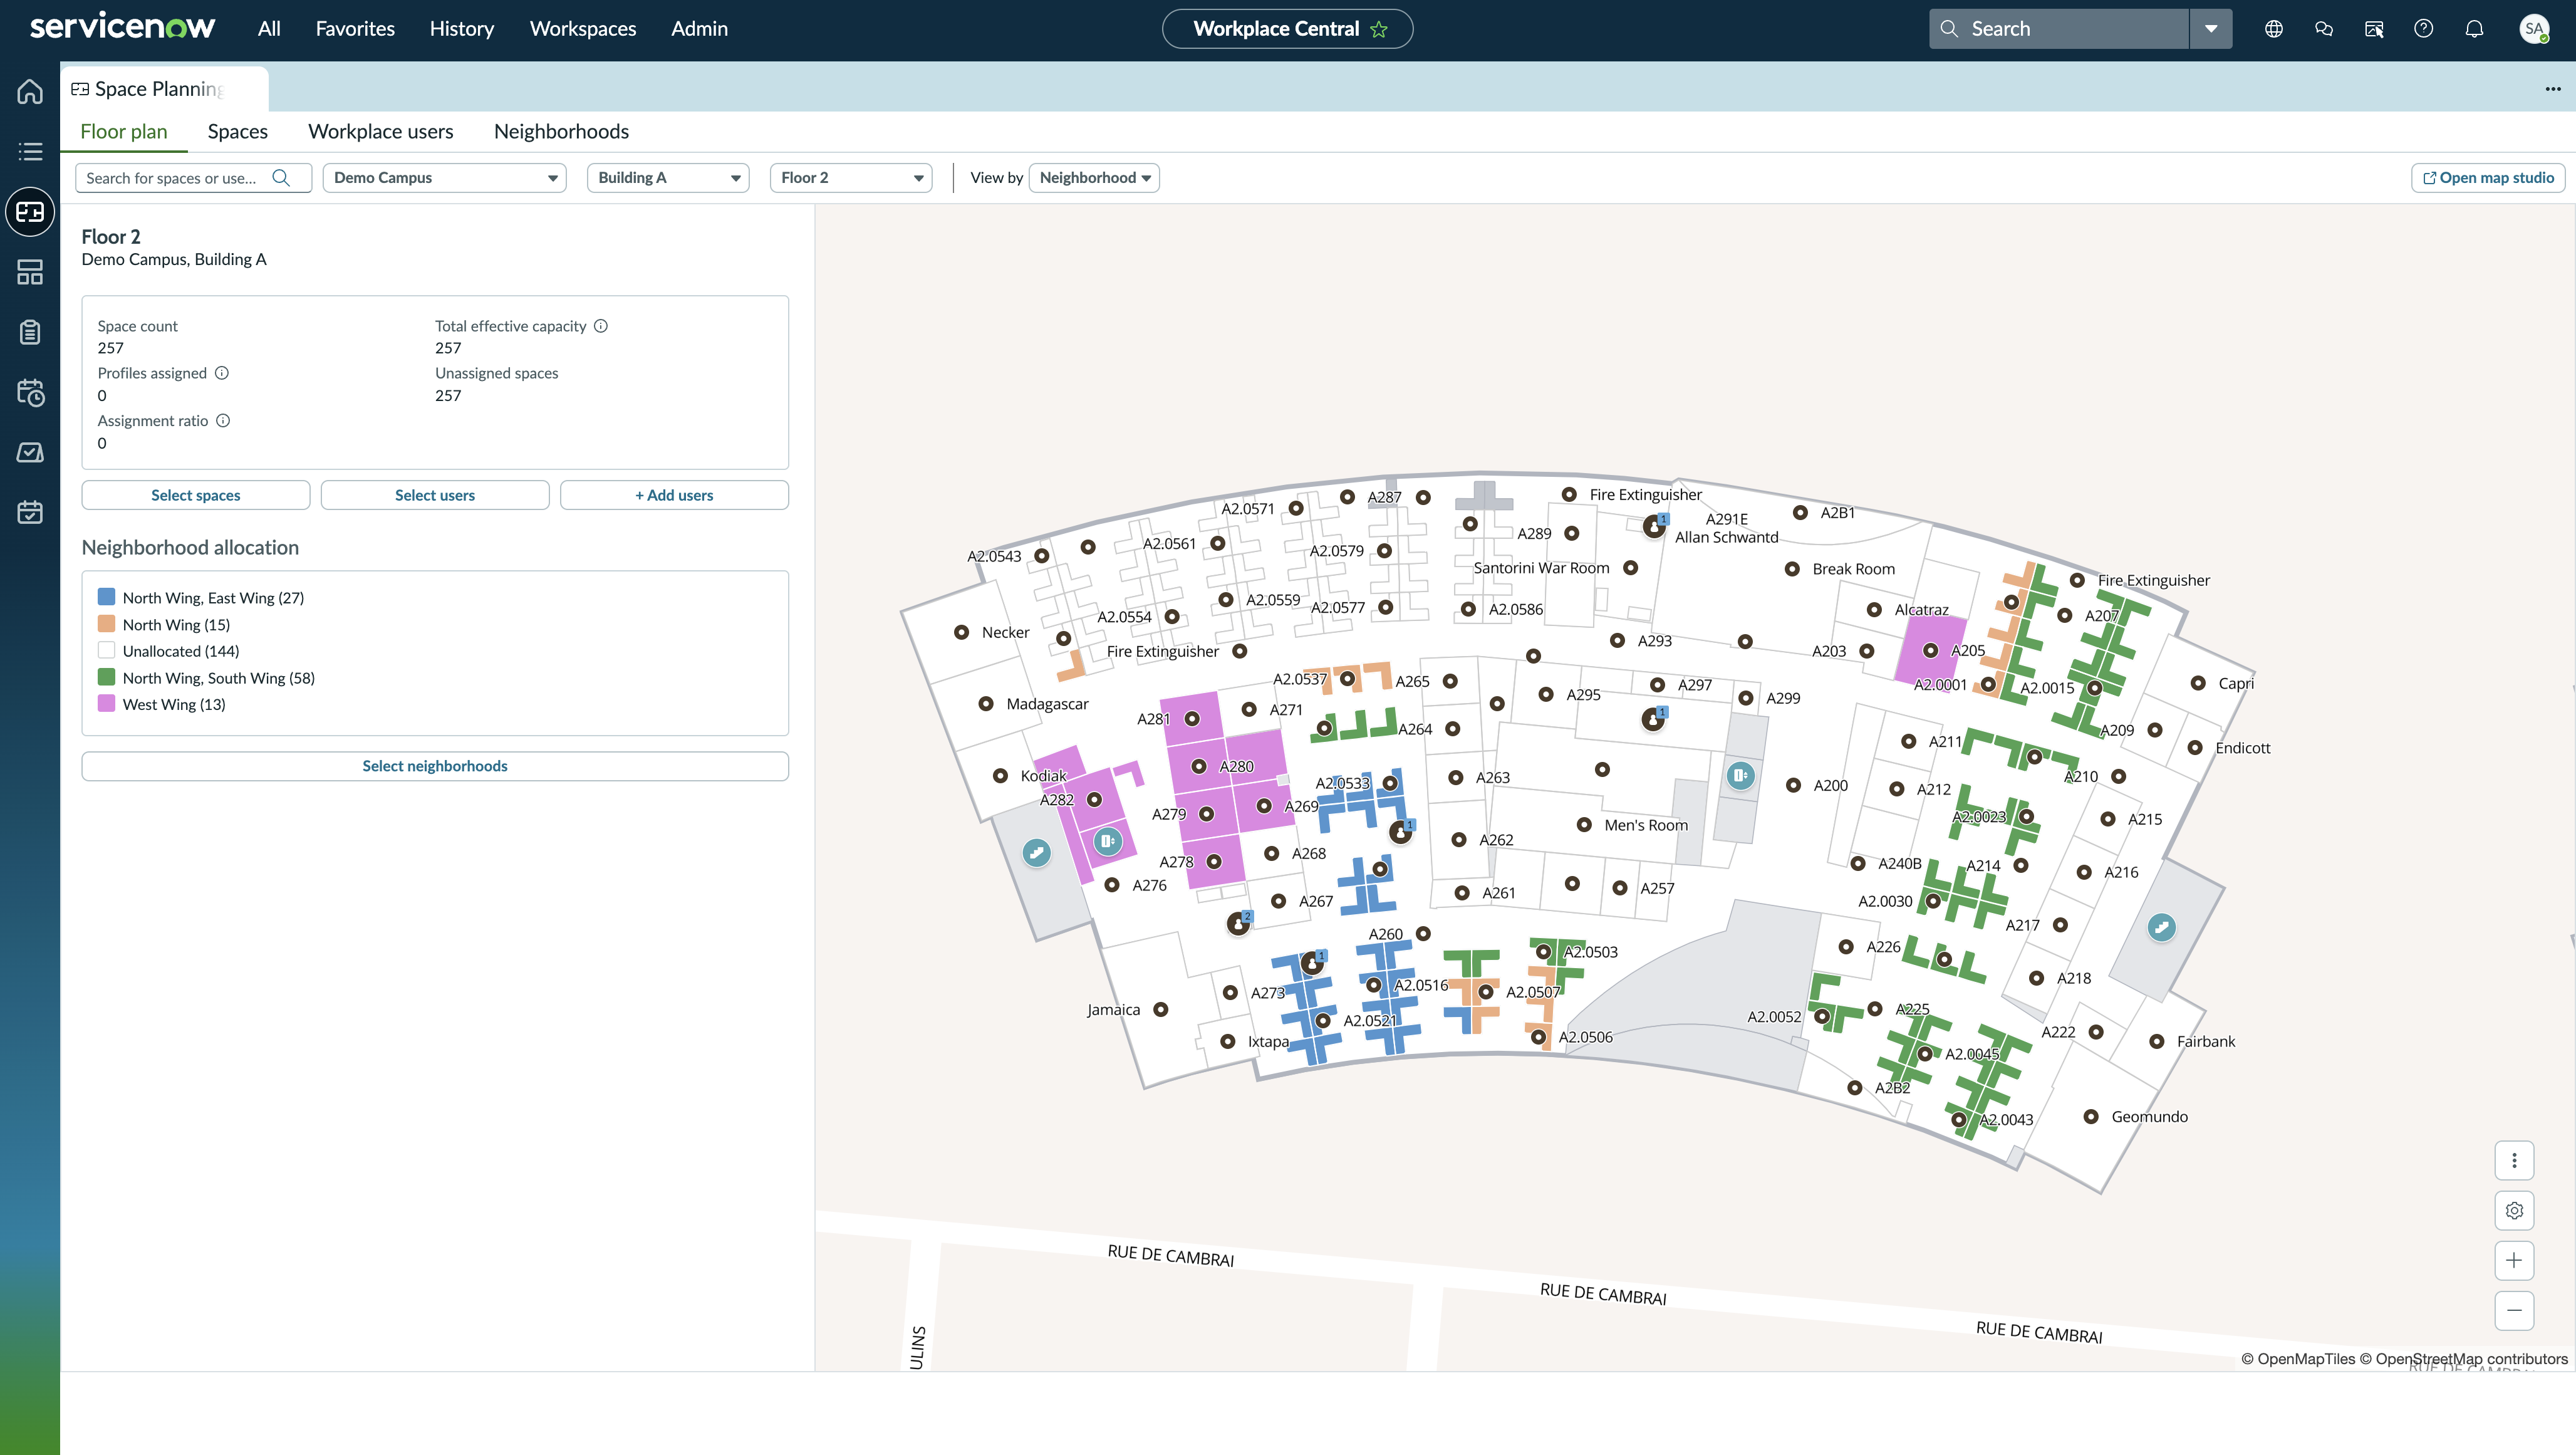This screenshot has height=1455, width=2576.
Task: Open the Floor 2 dropdown
Action: 851,178
